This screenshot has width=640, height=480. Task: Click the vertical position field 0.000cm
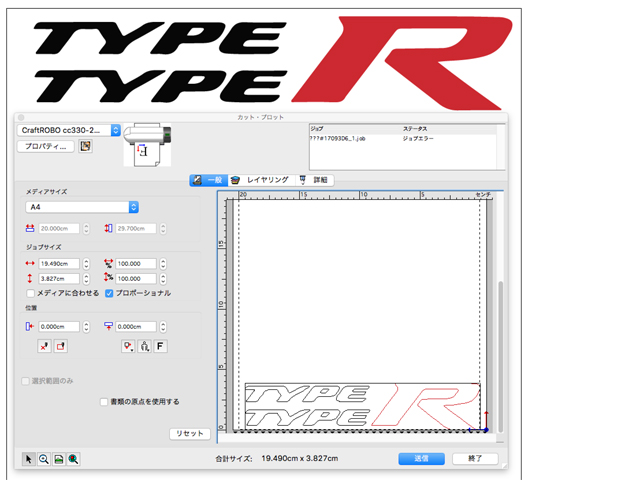pos(136,327)
